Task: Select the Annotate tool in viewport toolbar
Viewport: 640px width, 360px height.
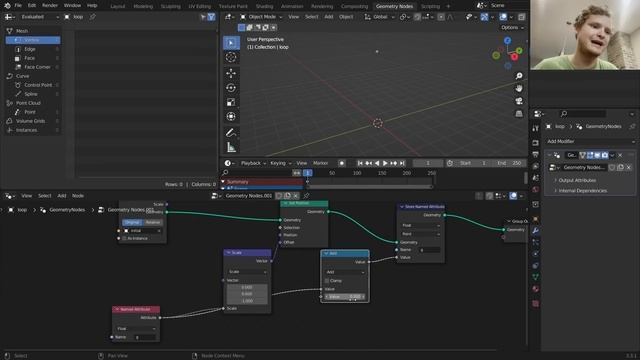Action: click(x=231, y=133)
